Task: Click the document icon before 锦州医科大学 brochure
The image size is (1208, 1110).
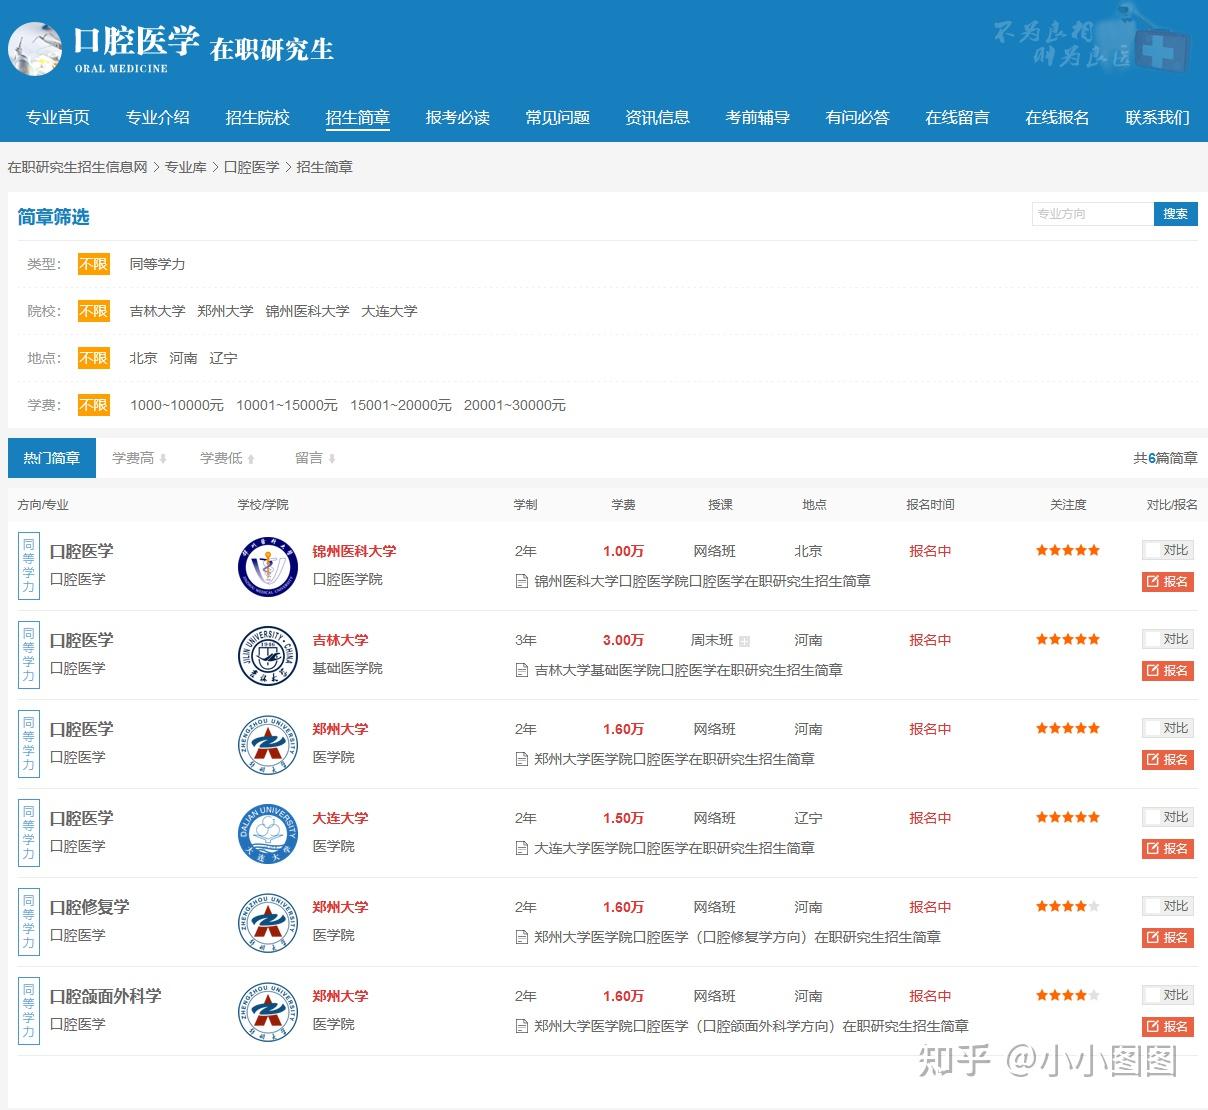Action: (521, 581)
